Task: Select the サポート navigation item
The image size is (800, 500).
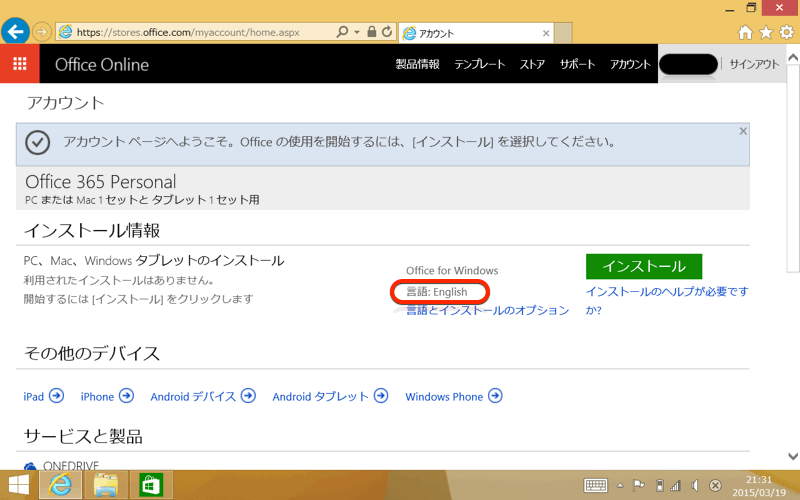Action: (x=578, y=64)
